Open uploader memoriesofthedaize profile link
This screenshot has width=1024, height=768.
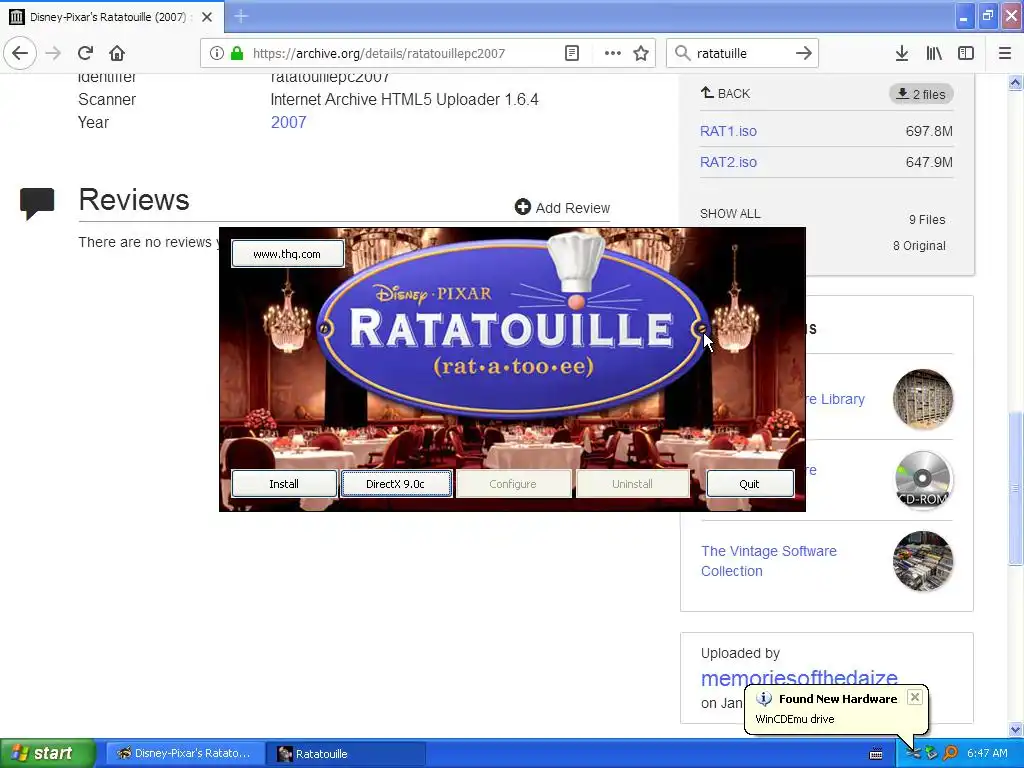799,678
